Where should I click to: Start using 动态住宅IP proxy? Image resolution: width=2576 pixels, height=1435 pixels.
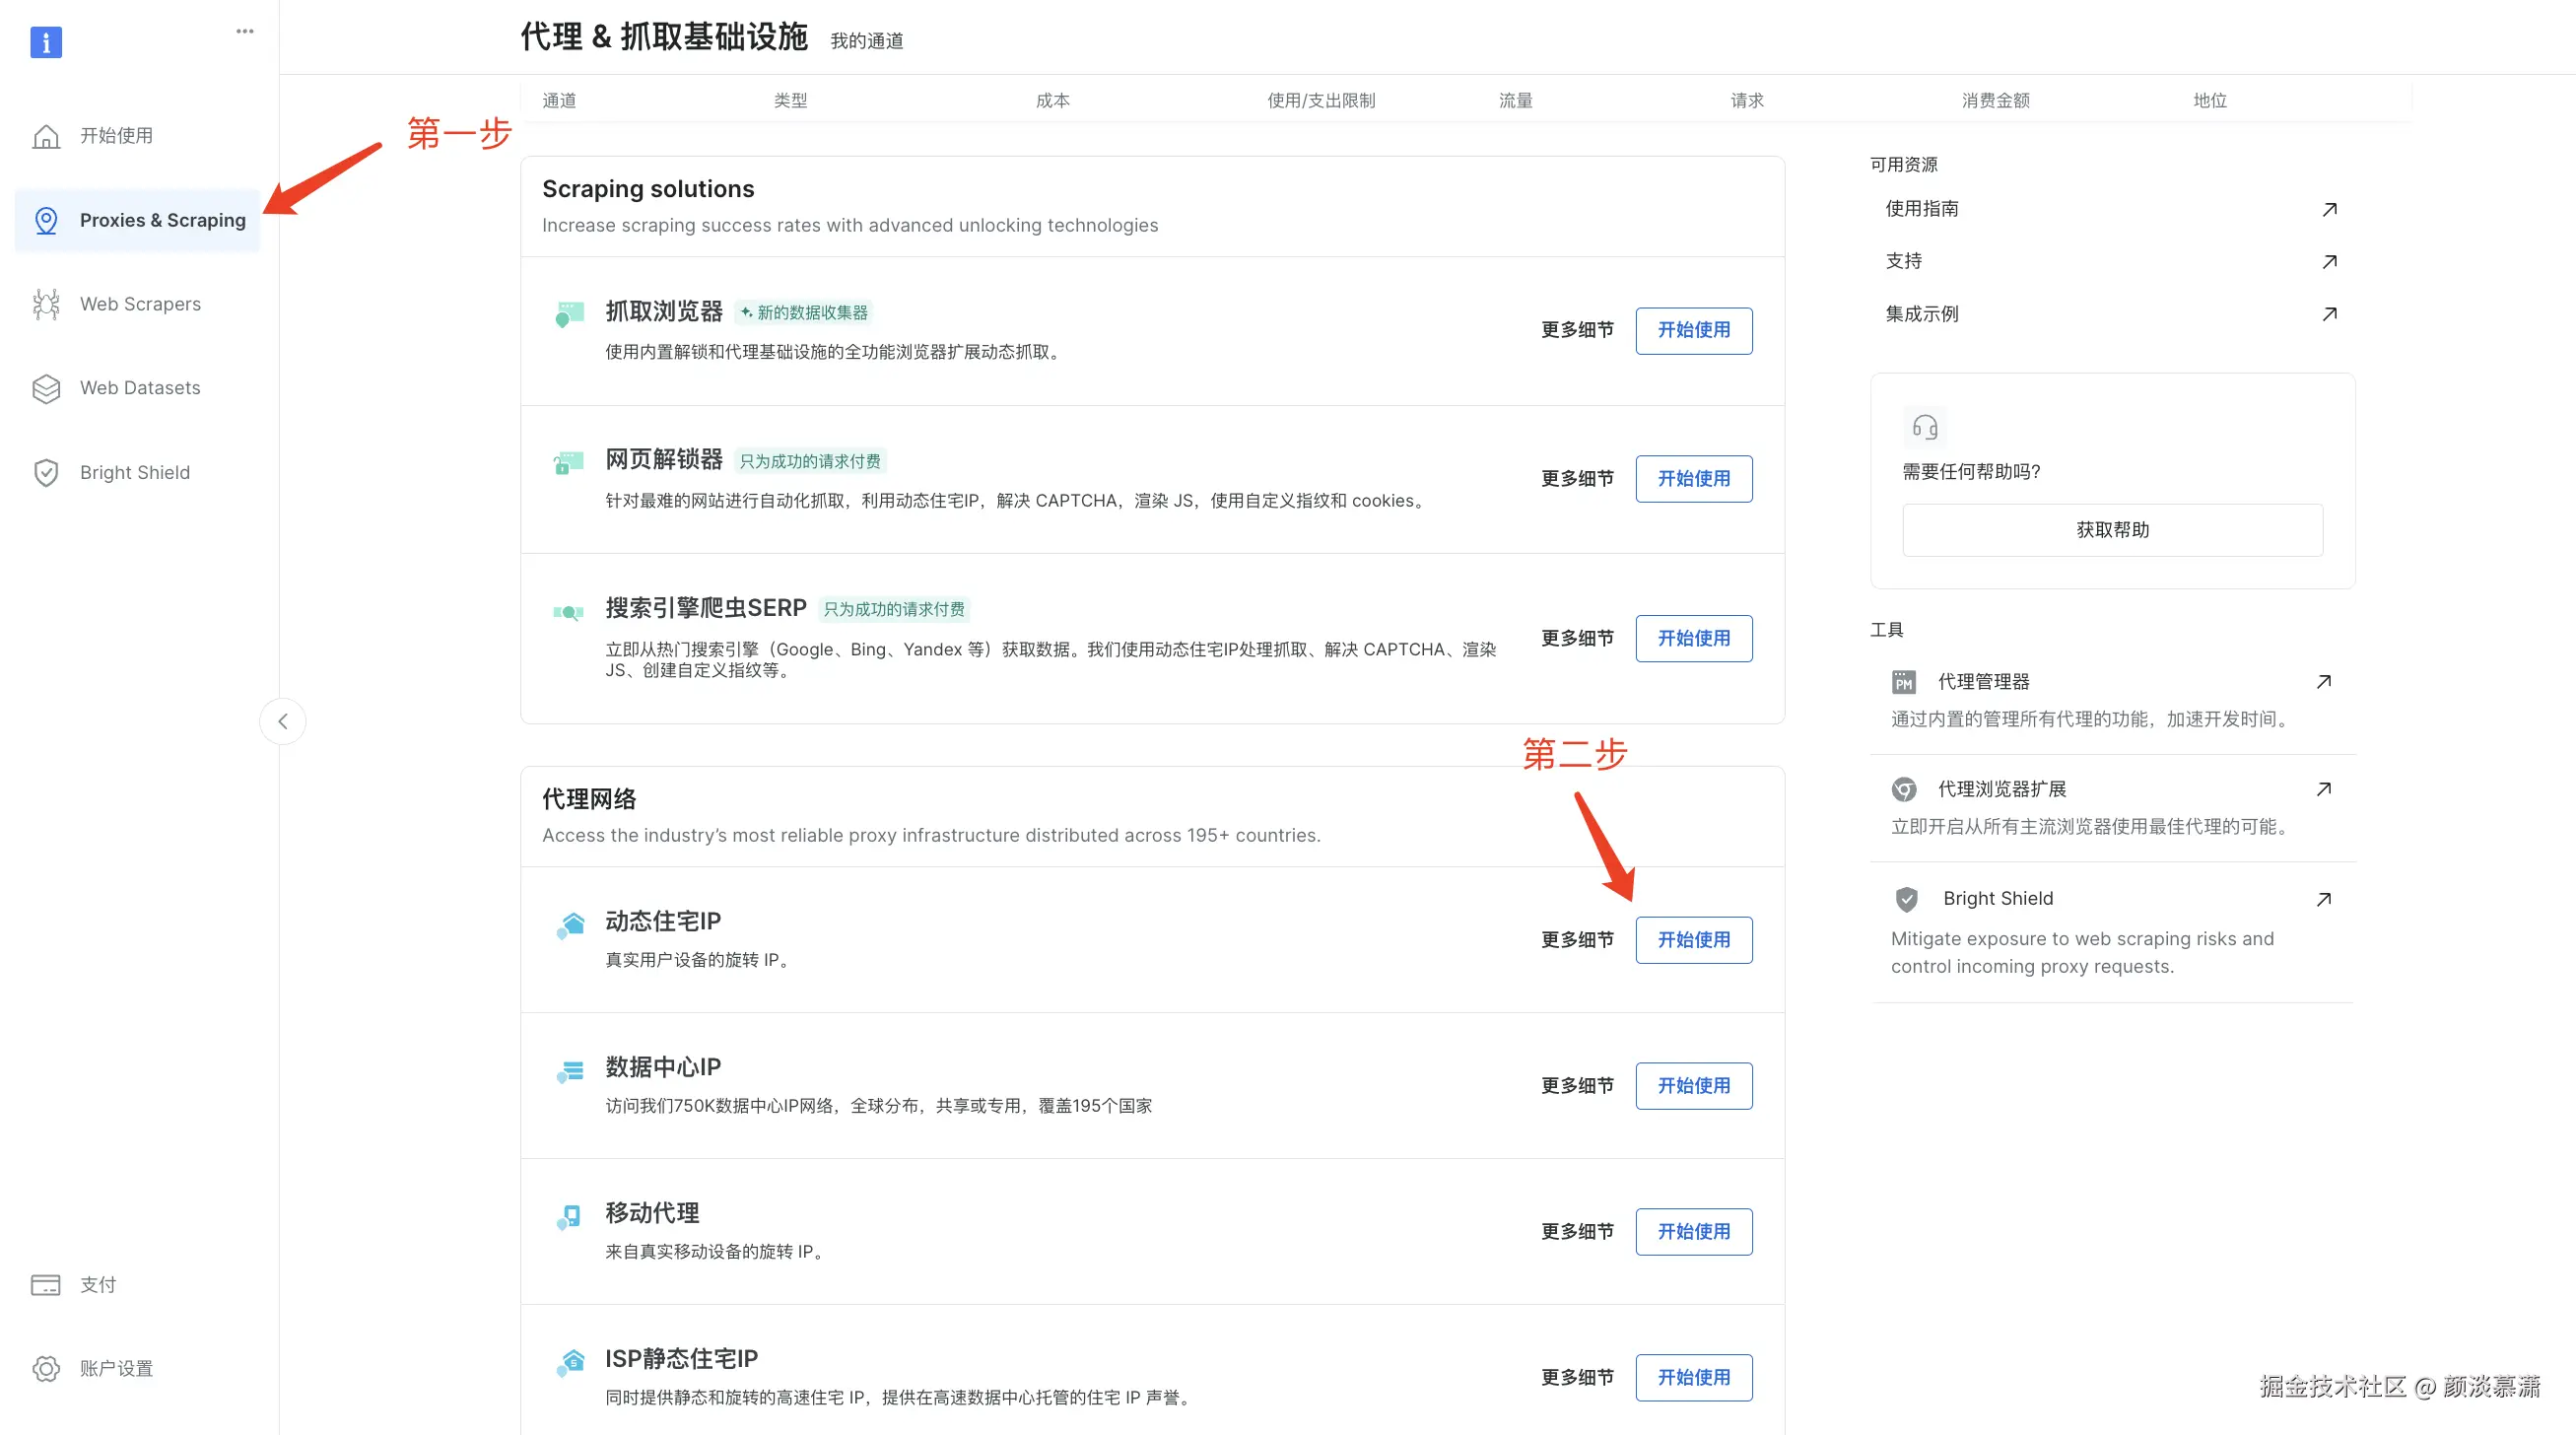[1693, 940]
